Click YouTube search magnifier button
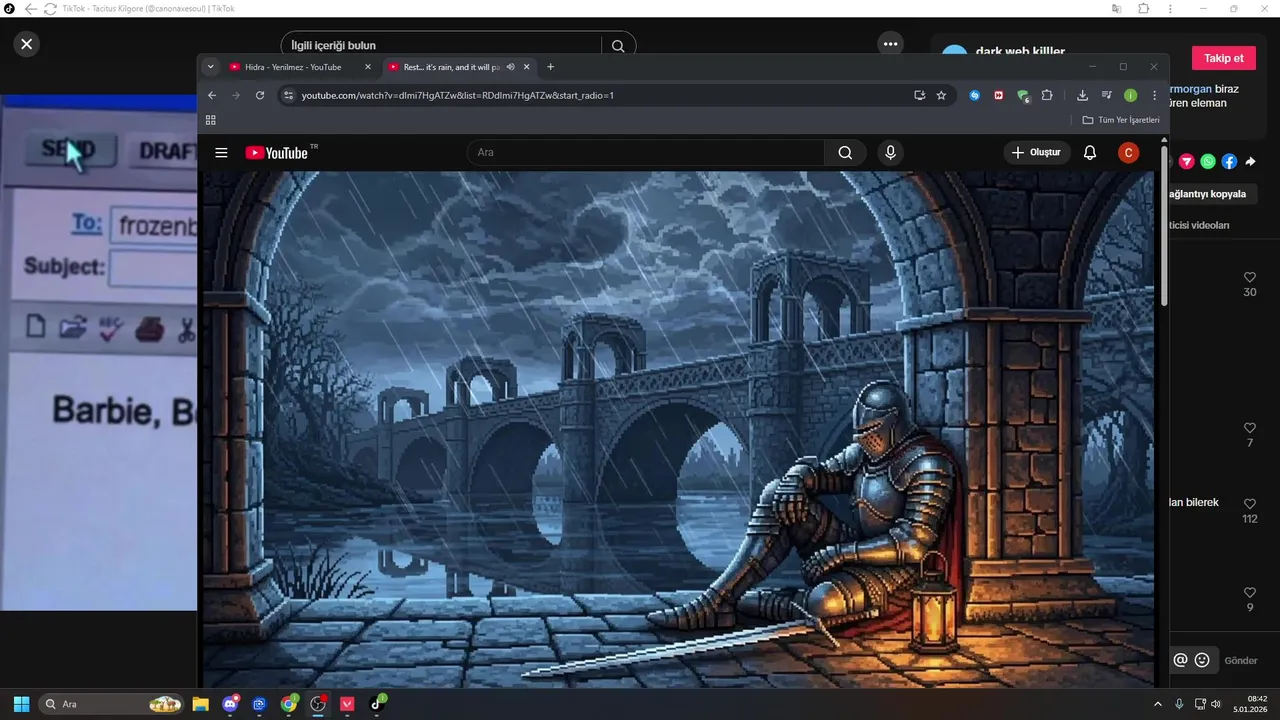Image resolution: width=1280 pixels, height=720 pixels. [x=845, y=152]
